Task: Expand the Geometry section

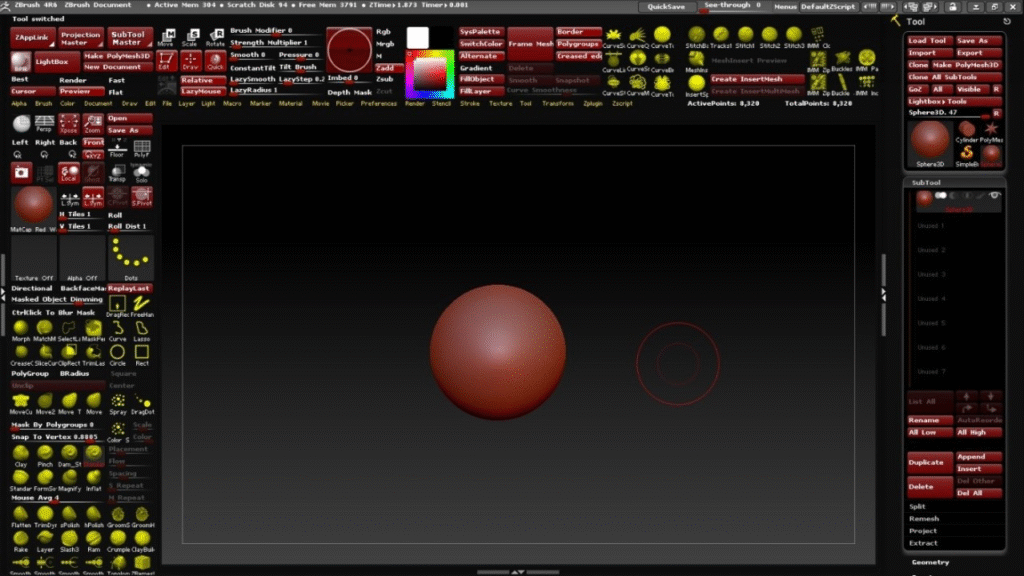Action: point(930,562)
